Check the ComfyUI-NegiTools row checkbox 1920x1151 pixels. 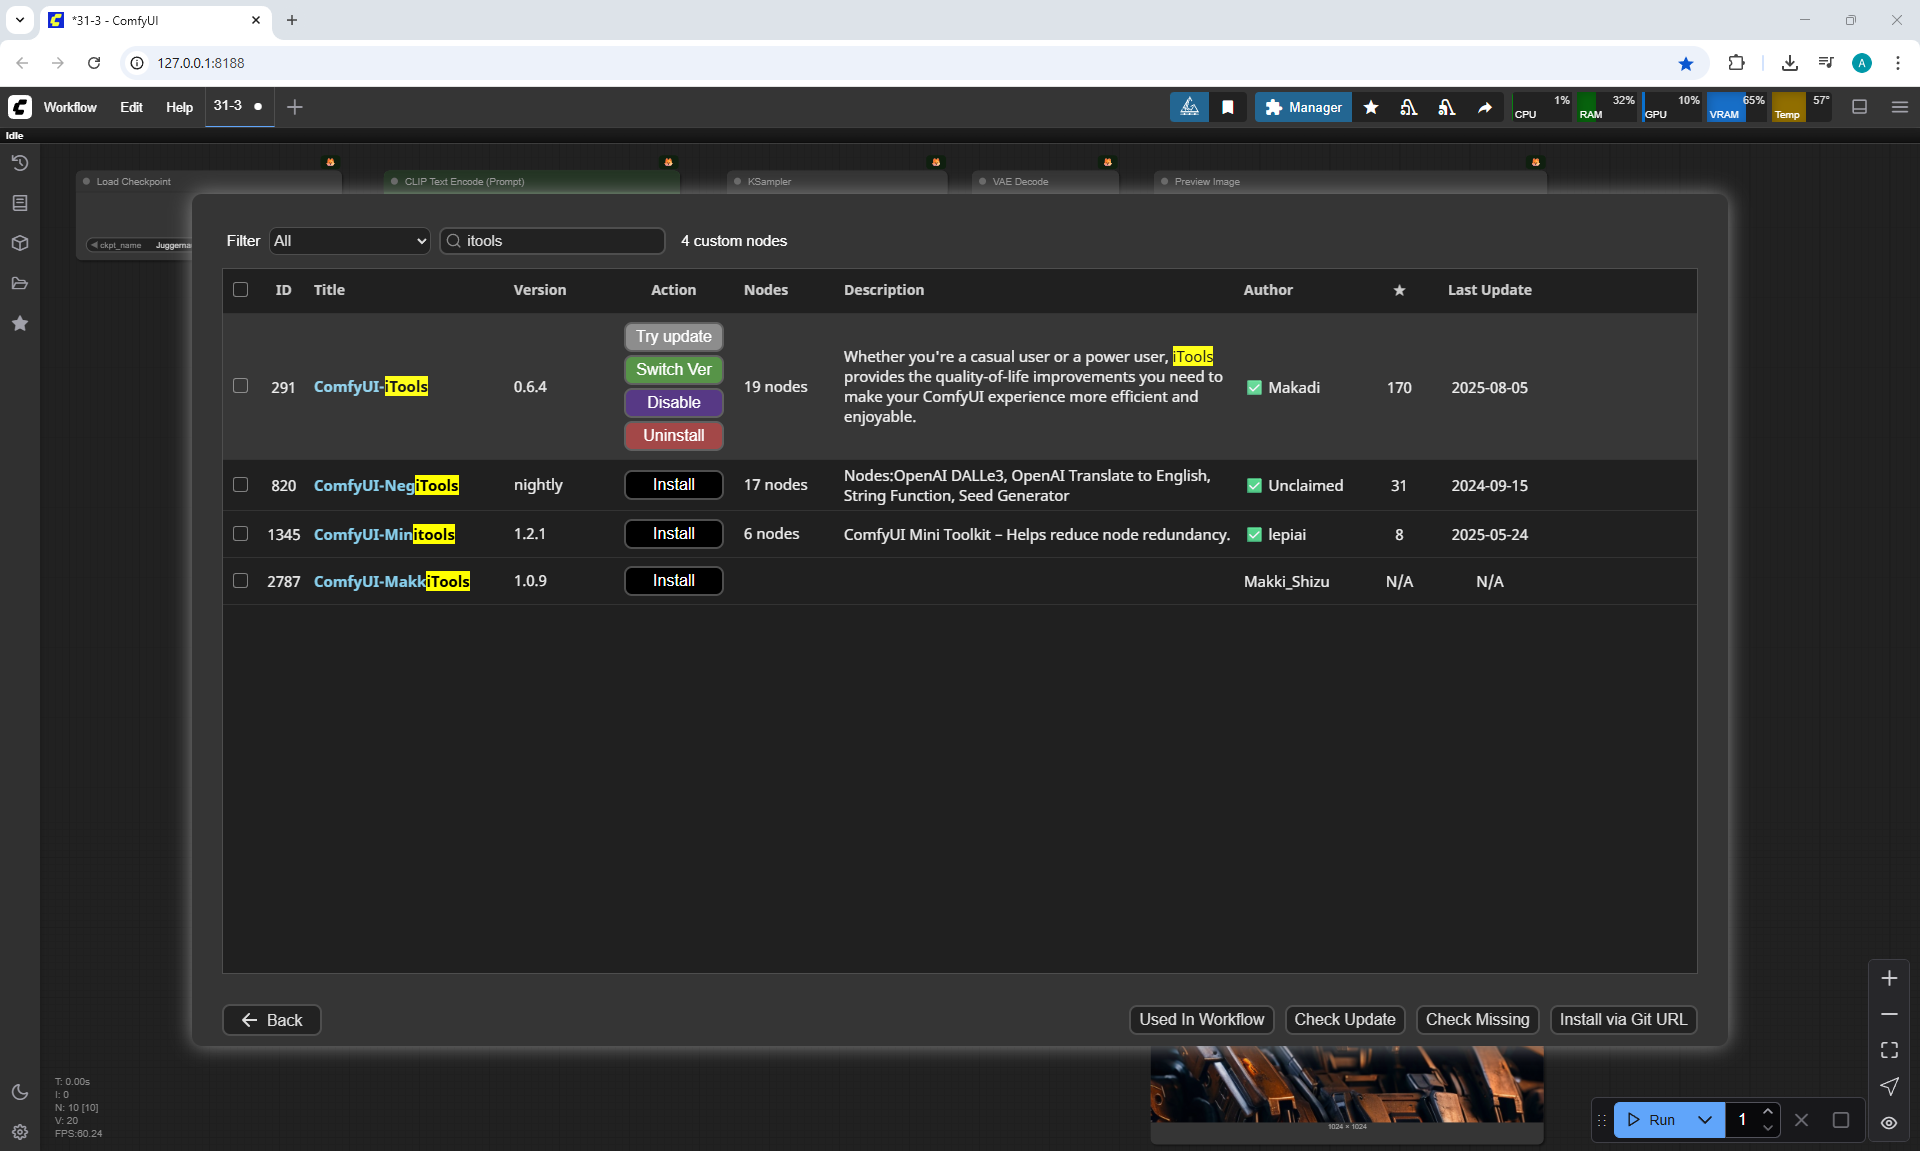(240, 485)
